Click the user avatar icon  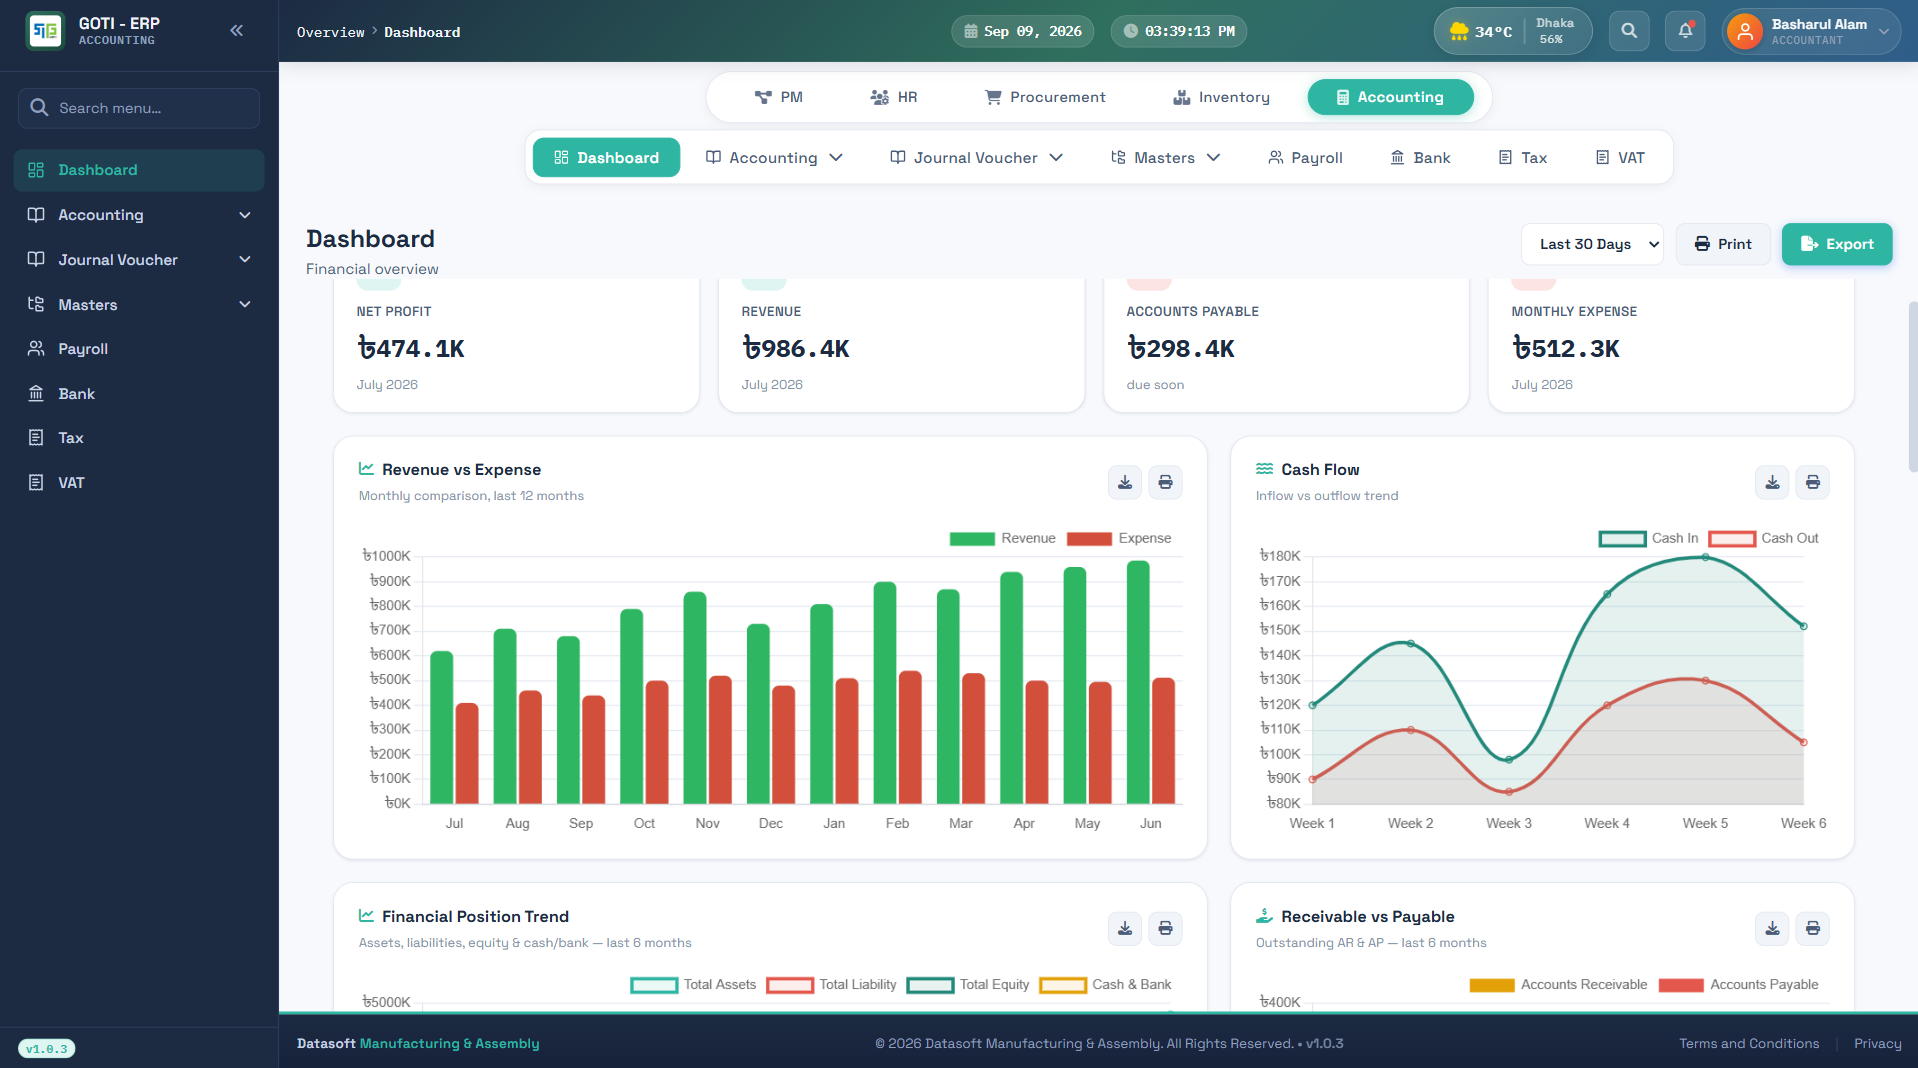point(1744,32)
